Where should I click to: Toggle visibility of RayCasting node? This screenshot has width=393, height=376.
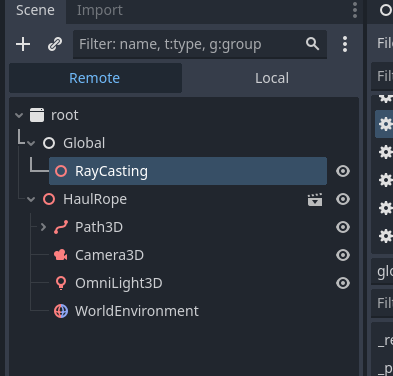[x=343, y=171]
